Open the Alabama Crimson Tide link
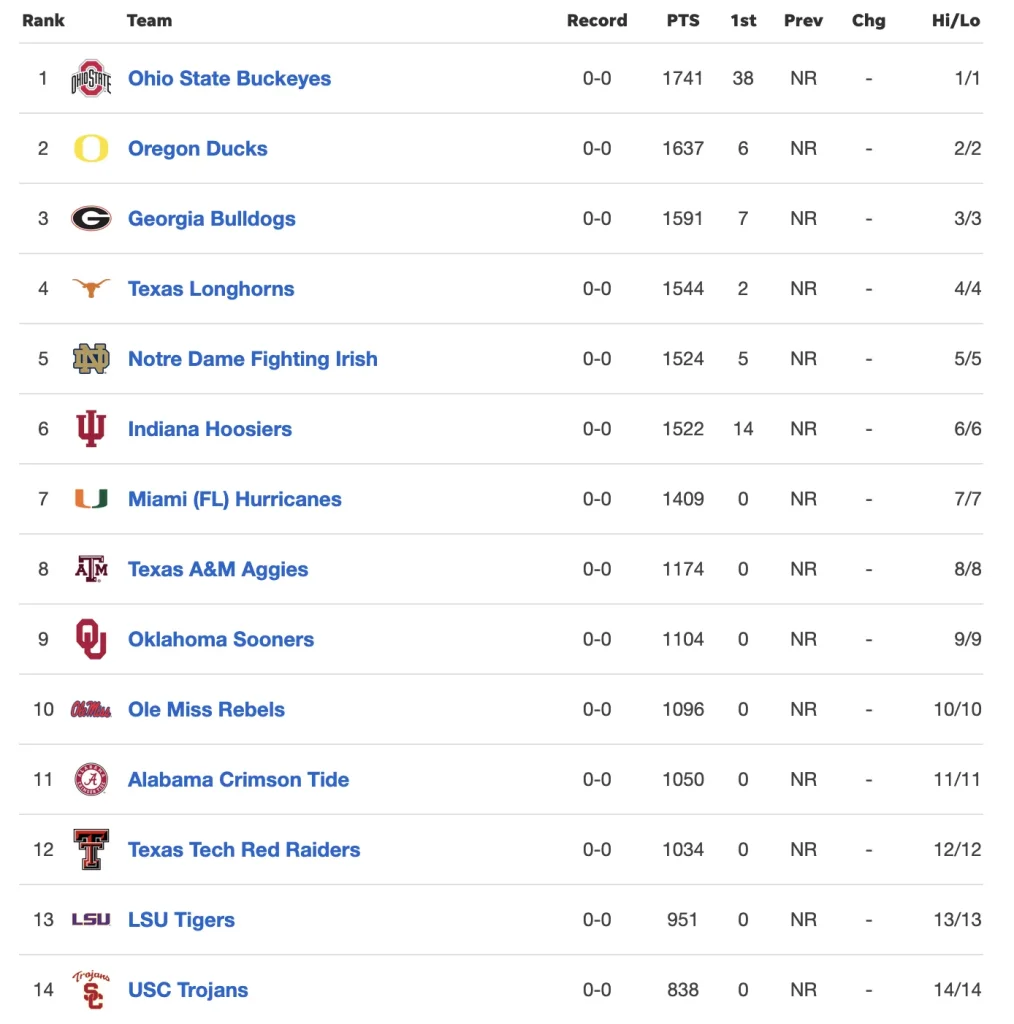 [x=238, y=779]
